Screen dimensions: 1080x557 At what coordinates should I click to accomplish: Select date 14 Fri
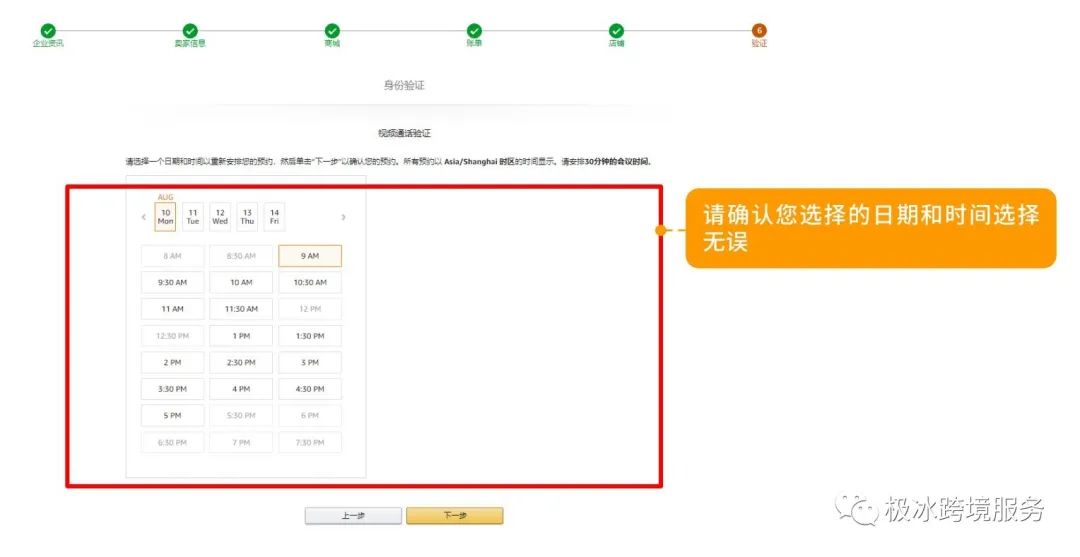pos(274,217)
